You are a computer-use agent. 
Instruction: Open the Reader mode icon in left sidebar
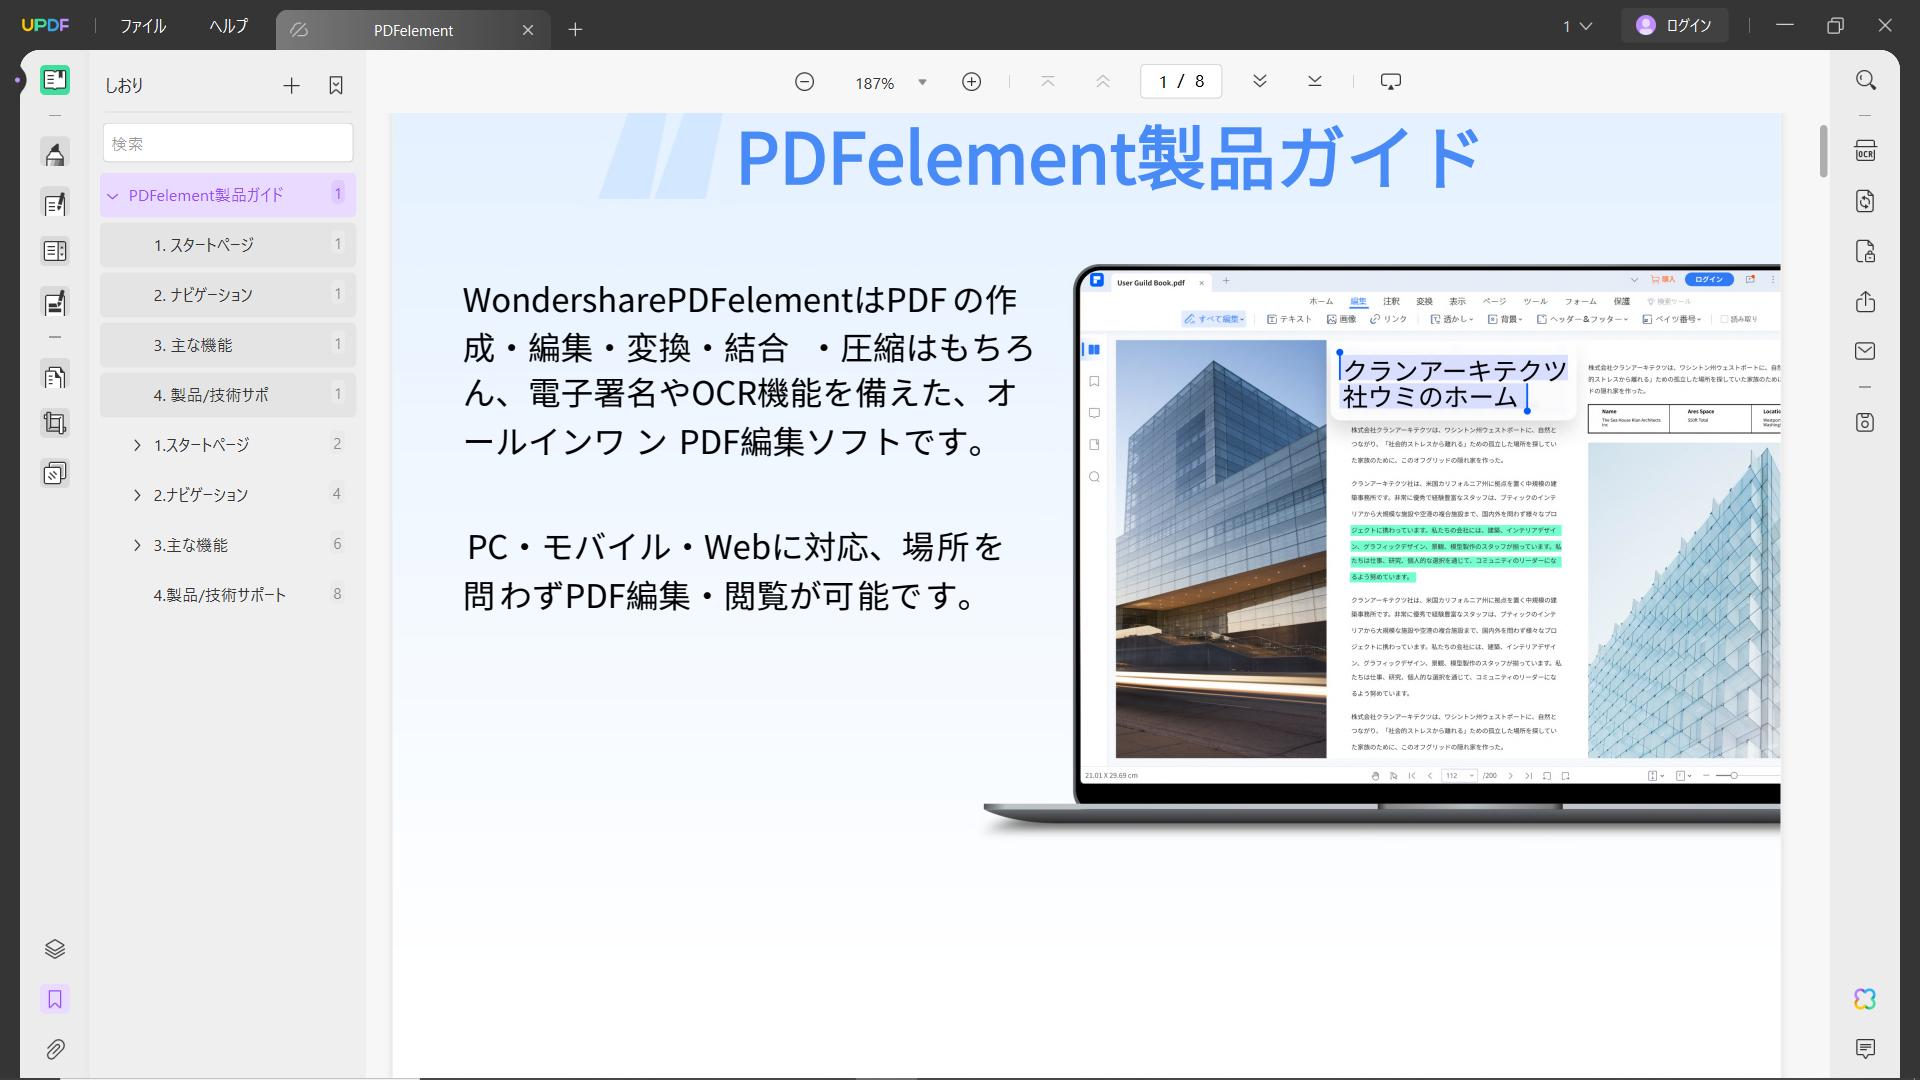(x=55, y=80)
